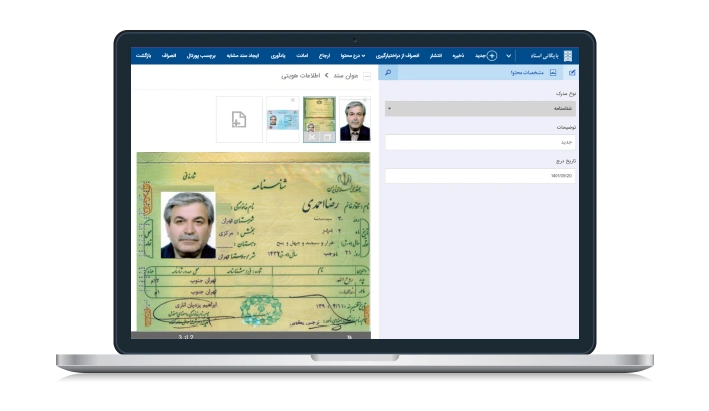The image size is (709, 411).
Task: Expand the dropdown arrow beside بایگانی اسناد
Action: [x=508, y=56]
